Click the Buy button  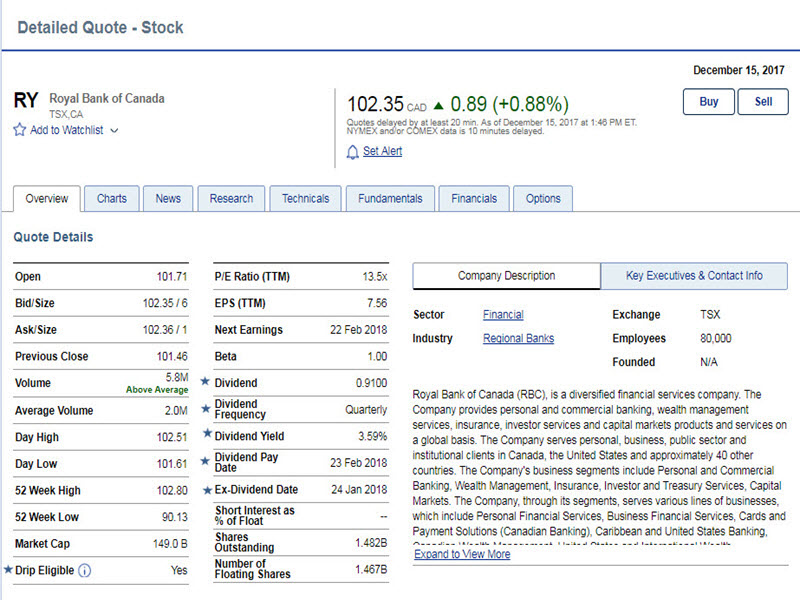click(x=708, y=102)
